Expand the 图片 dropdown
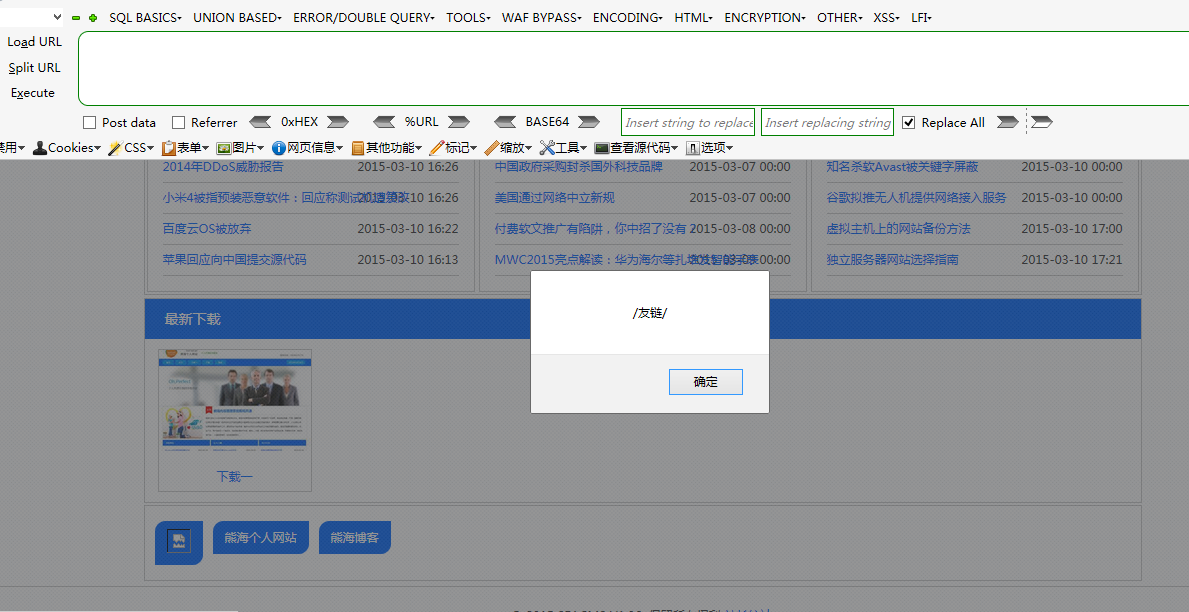The width and height of the screenshot is (1189, 612). (x=261, y=149)
